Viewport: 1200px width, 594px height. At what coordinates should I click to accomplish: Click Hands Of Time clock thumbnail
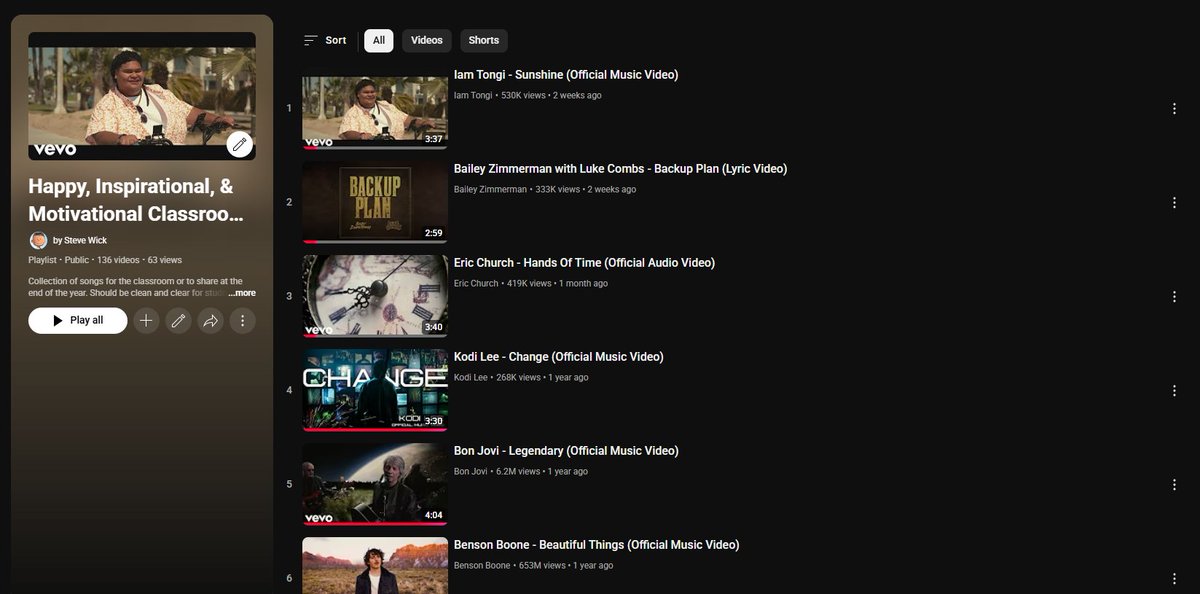point(375,296)
